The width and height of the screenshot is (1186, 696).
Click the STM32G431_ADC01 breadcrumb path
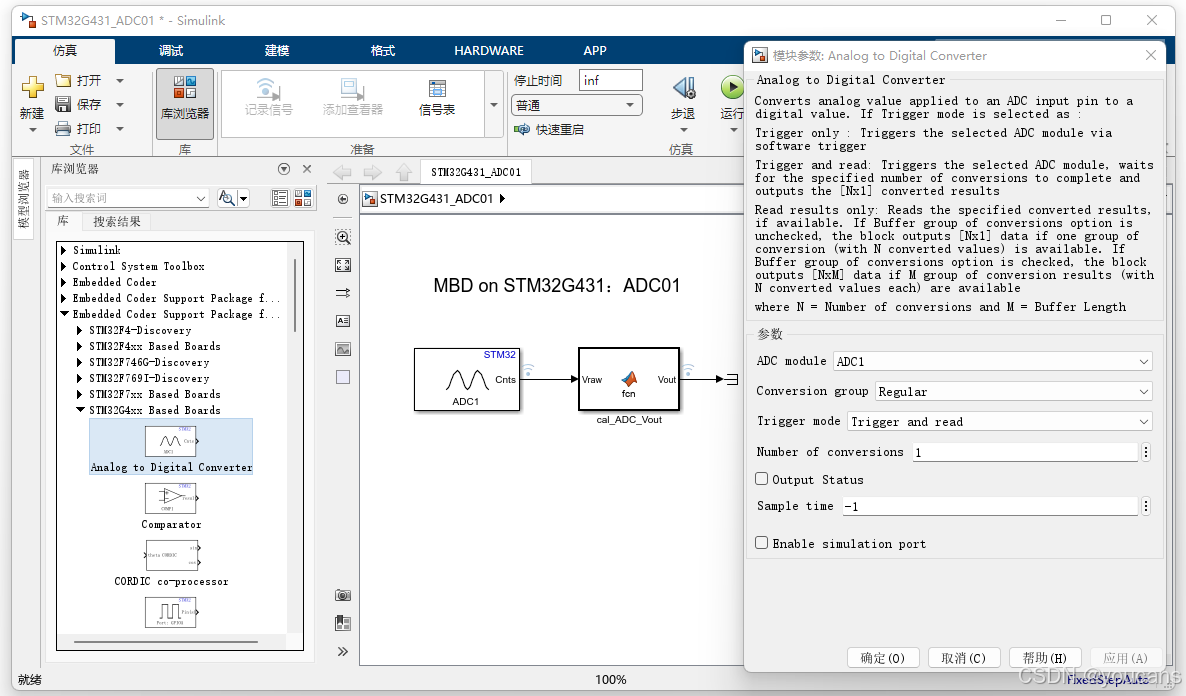436,199
